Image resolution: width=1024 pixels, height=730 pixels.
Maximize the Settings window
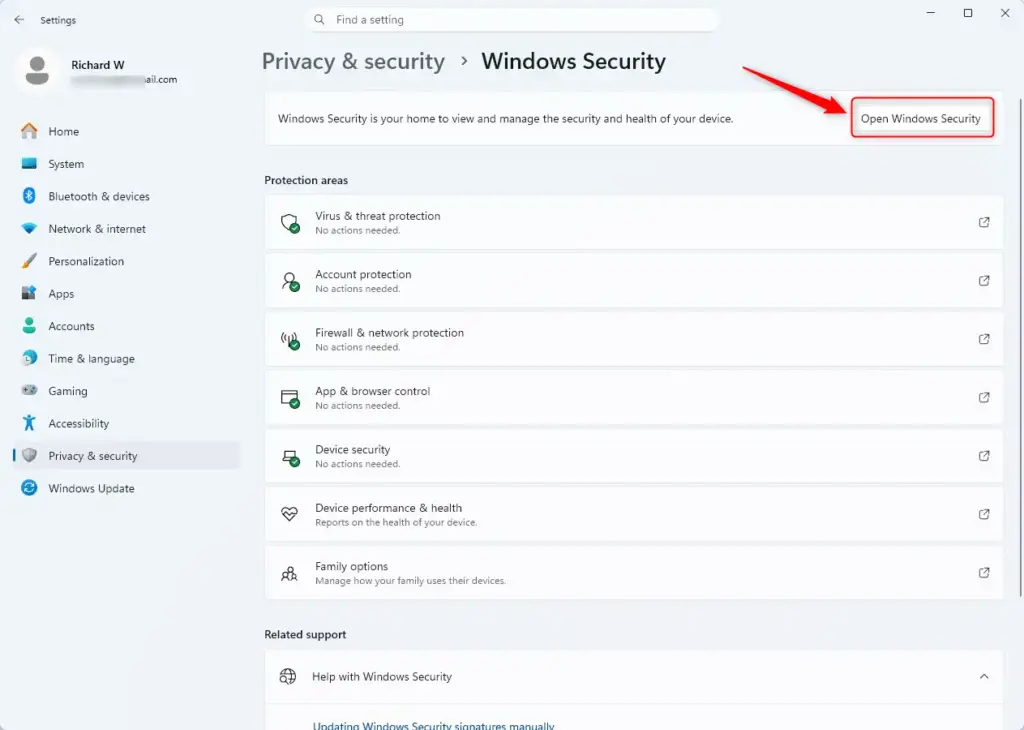click(x=968, y=13)
